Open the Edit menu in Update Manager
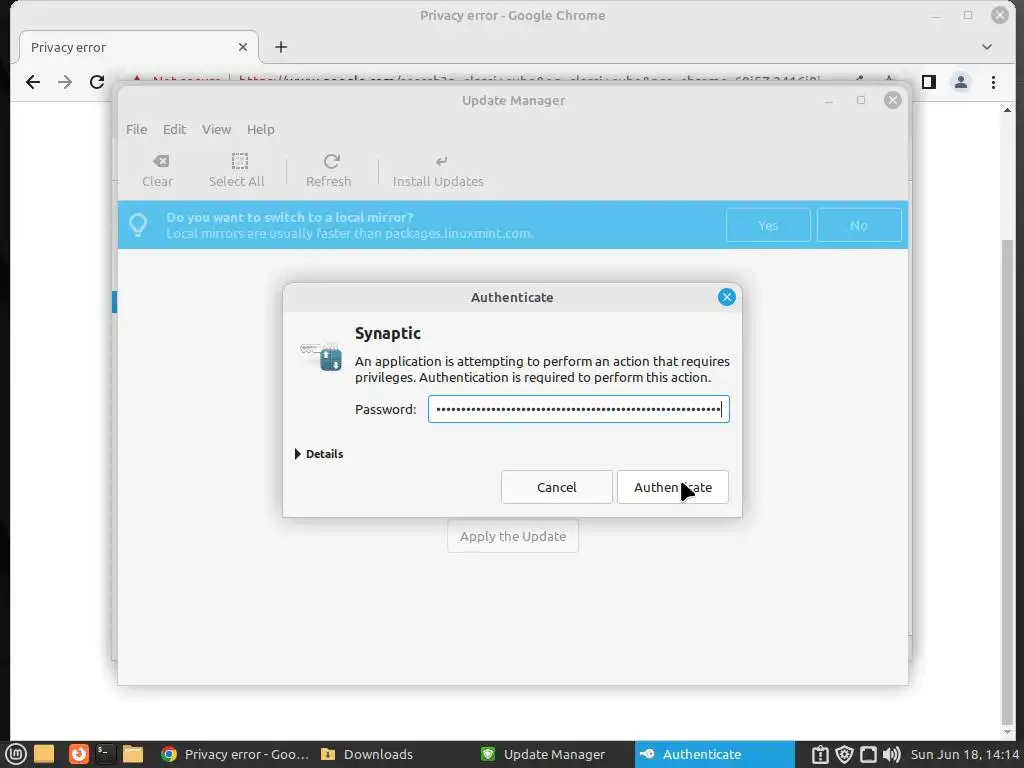The image size is (1024, 768). pos(174,129)
